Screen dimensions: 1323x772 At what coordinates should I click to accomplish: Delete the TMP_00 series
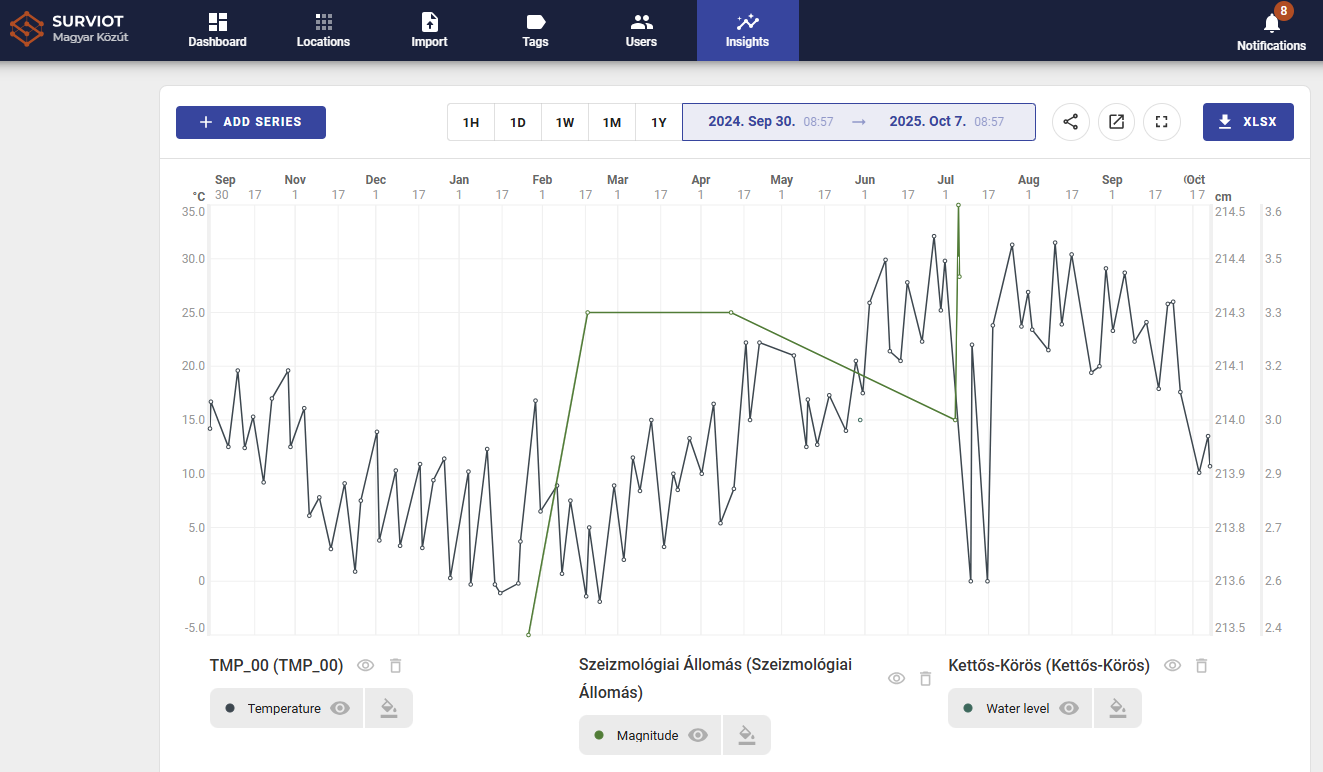point(395,666)
